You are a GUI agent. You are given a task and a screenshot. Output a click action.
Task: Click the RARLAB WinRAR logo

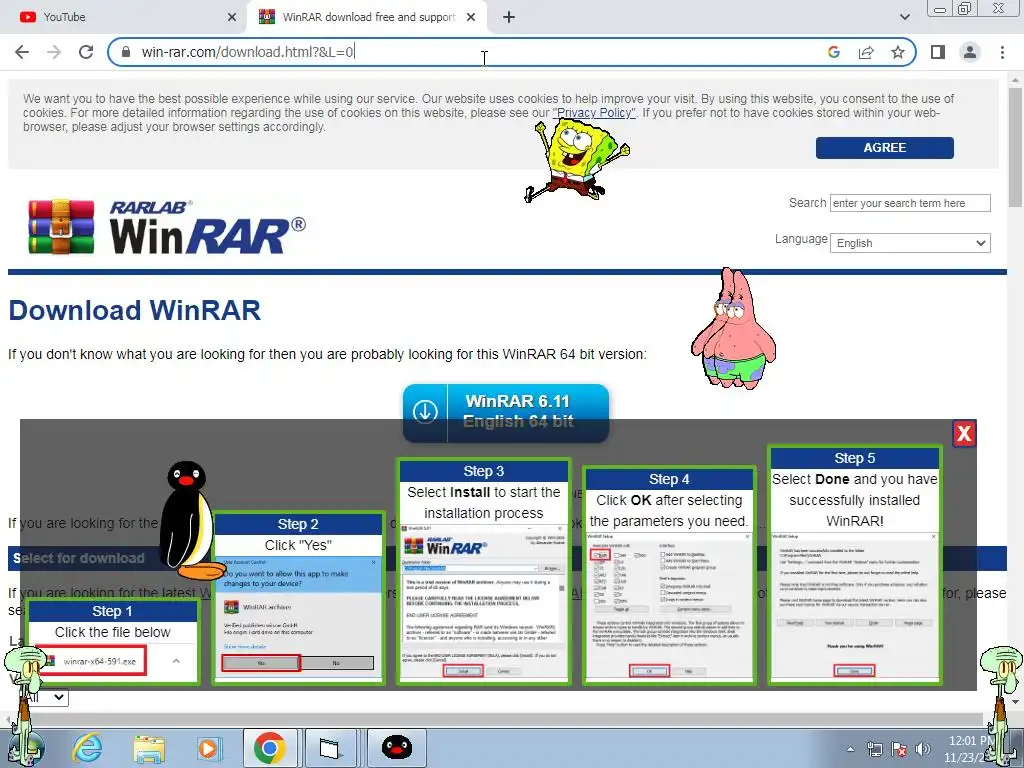pos(167,227)
